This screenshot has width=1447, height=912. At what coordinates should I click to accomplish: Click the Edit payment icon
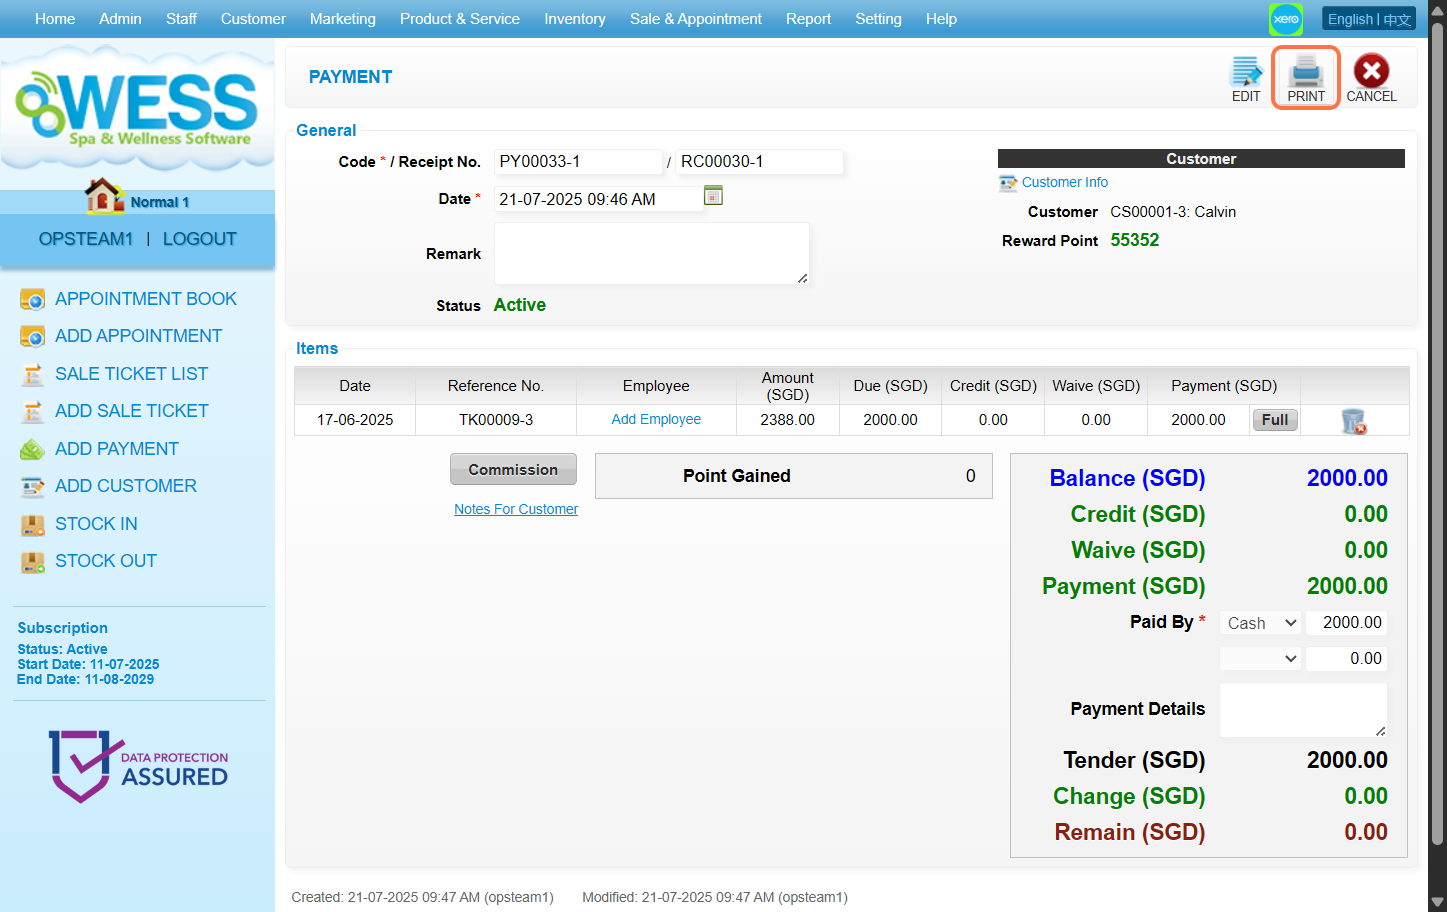point(1246,77)
